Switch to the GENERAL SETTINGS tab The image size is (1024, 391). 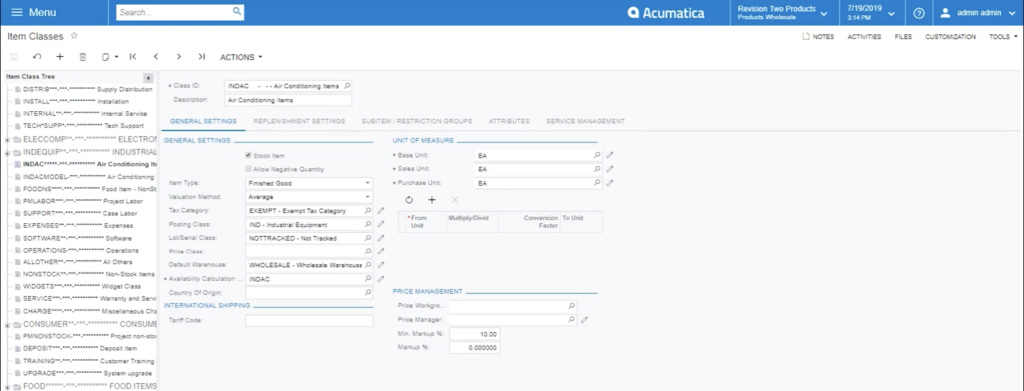pyautogui.click(x=203, y=121)
